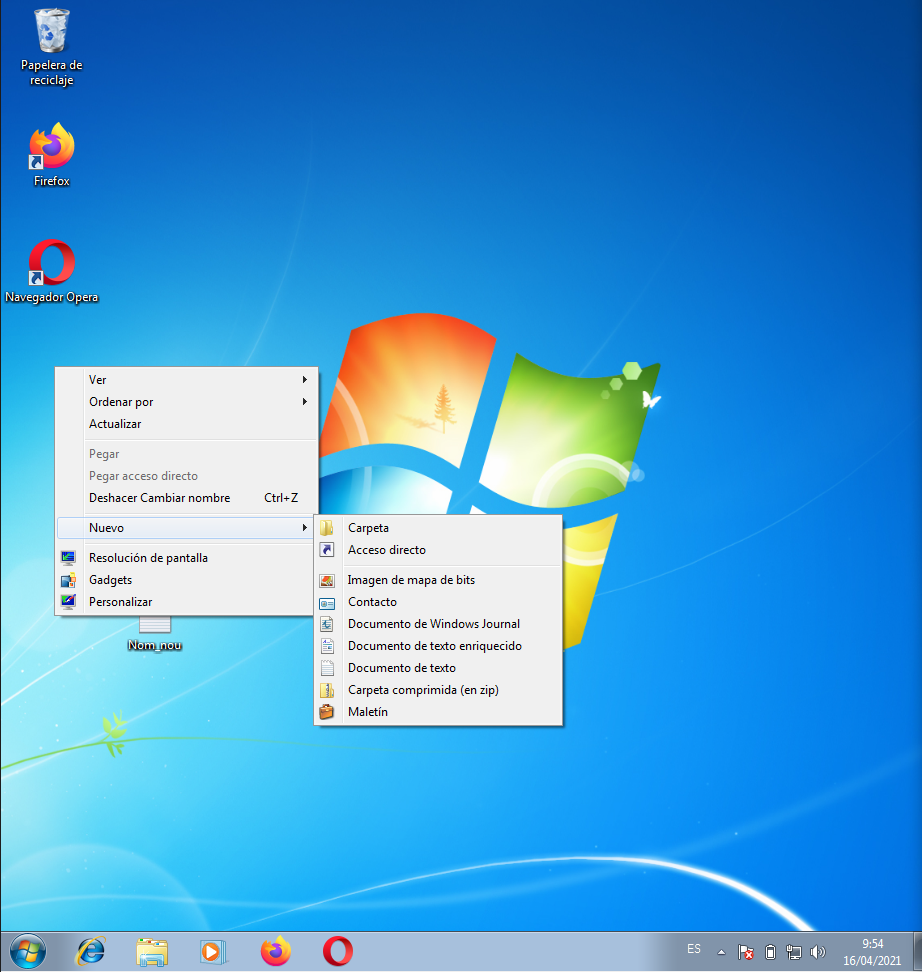
Task: Click the Ver submenu arrow
Action: pyautogui.click(x=304, y=379)
